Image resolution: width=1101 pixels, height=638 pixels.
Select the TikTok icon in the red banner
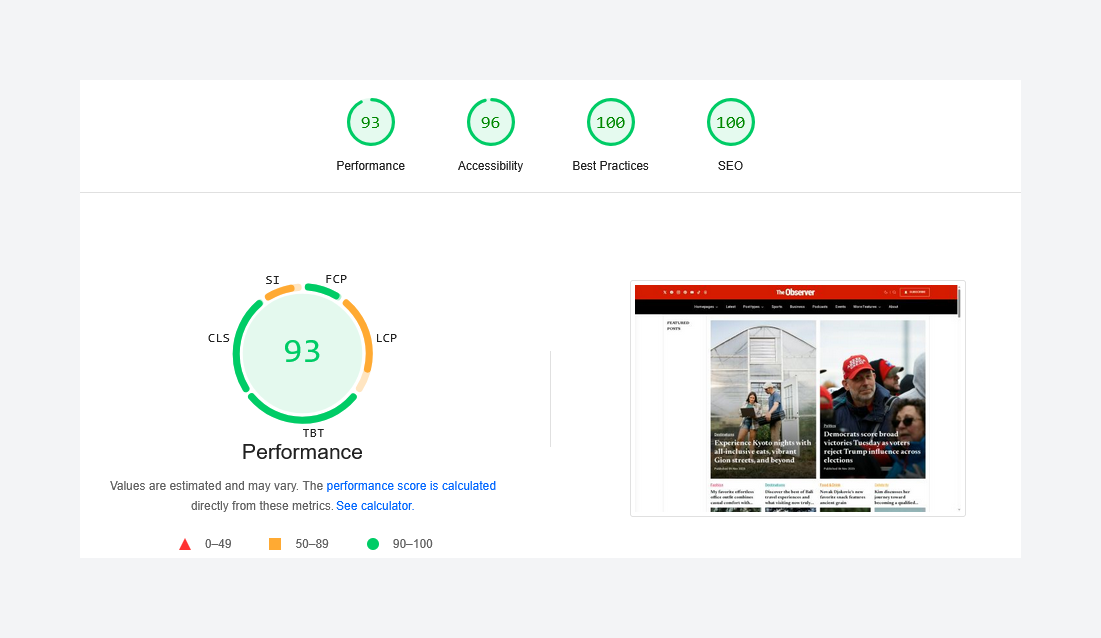coord(699,292)
